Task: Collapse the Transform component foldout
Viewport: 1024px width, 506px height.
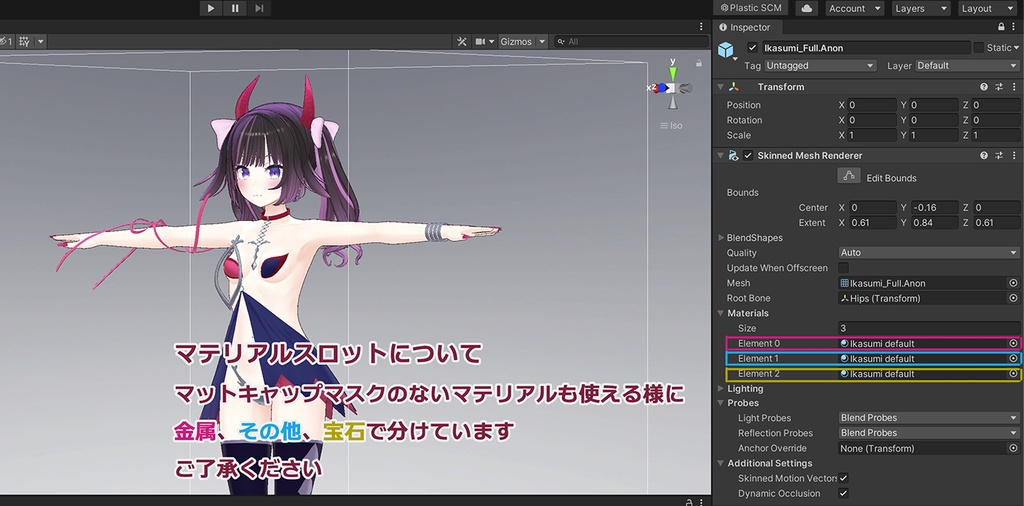Action: pos(720,87)
